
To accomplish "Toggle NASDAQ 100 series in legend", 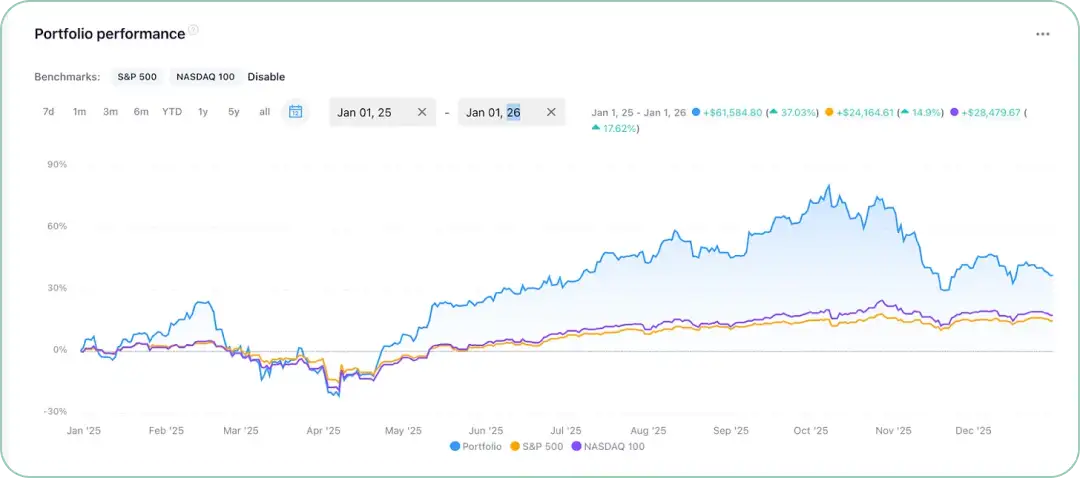I will (x=607, y=446).
